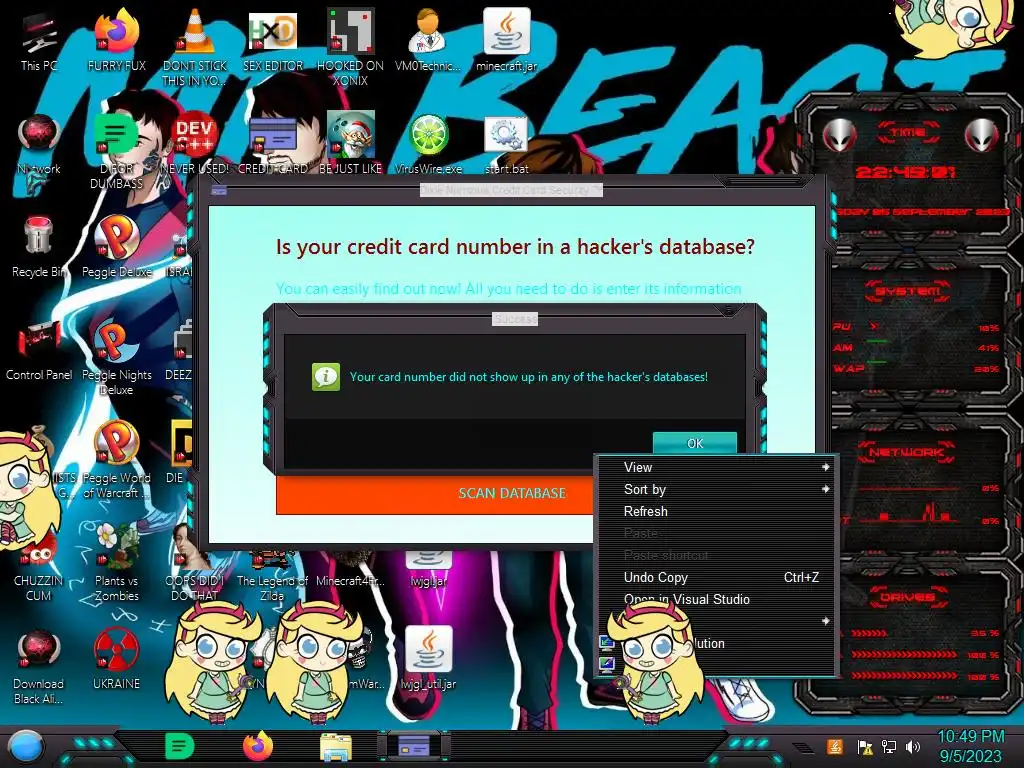Open The Legend of Zilda shortcut
Screen dimensions: 1024x768
click(x=272, y=575)
